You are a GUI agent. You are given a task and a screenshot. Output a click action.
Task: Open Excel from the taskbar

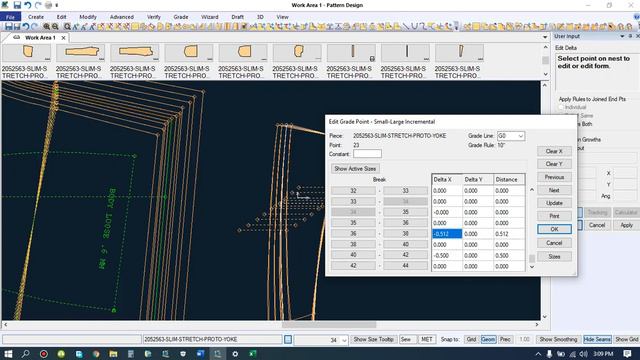click(253, 354)
